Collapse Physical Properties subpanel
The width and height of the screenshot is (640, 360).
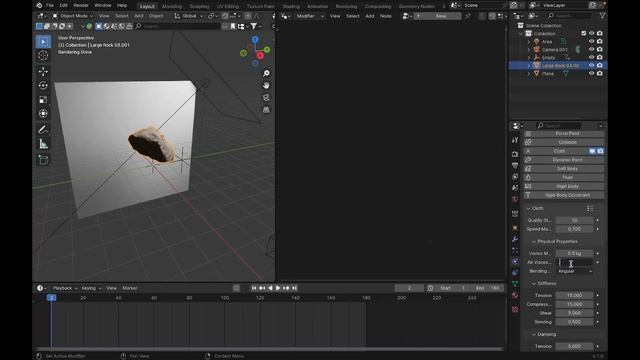(x=534, y=242)
